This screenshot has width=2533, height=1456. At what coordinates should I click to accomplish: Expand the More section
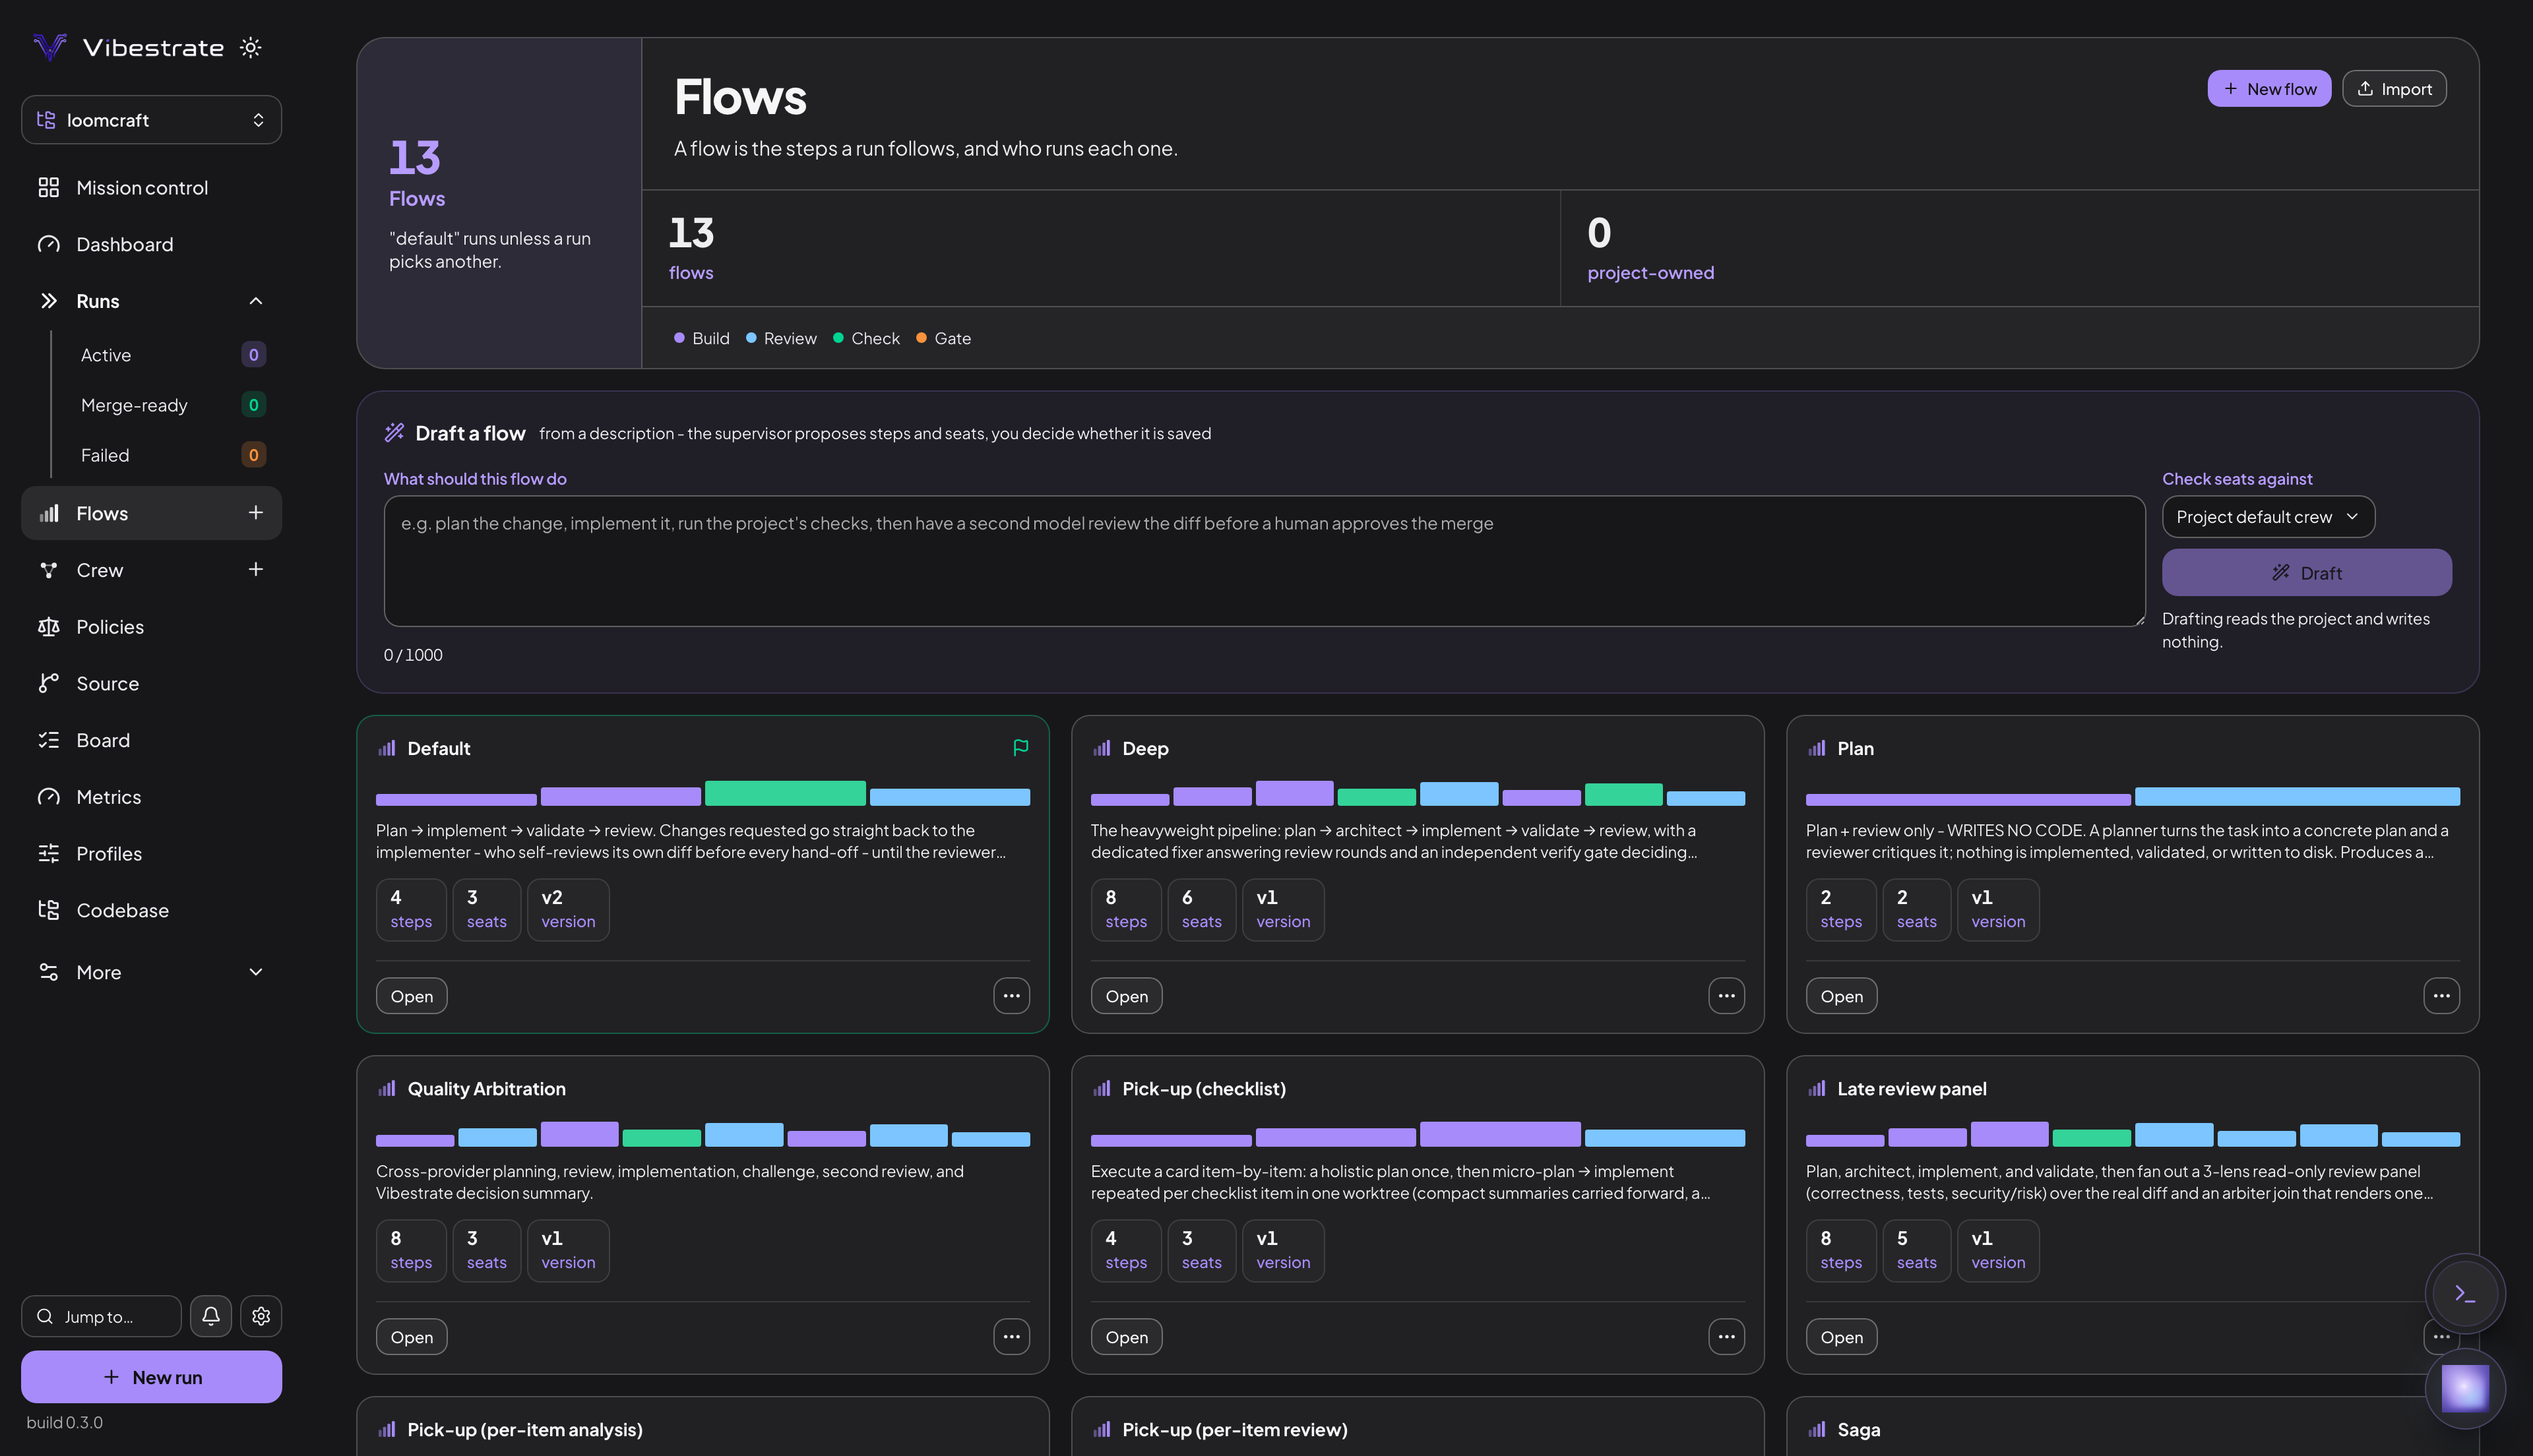[151, 973]
